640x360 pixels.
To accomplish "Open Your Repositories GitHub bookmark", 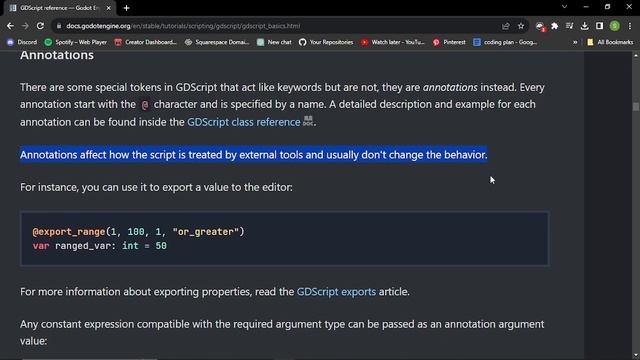I will pos(326,42).
